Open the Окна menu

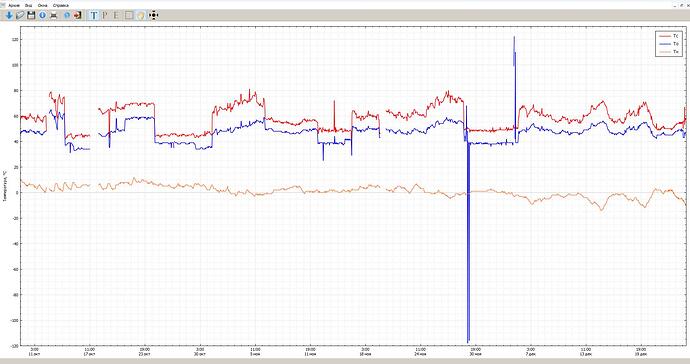click(x=43, y=5)
